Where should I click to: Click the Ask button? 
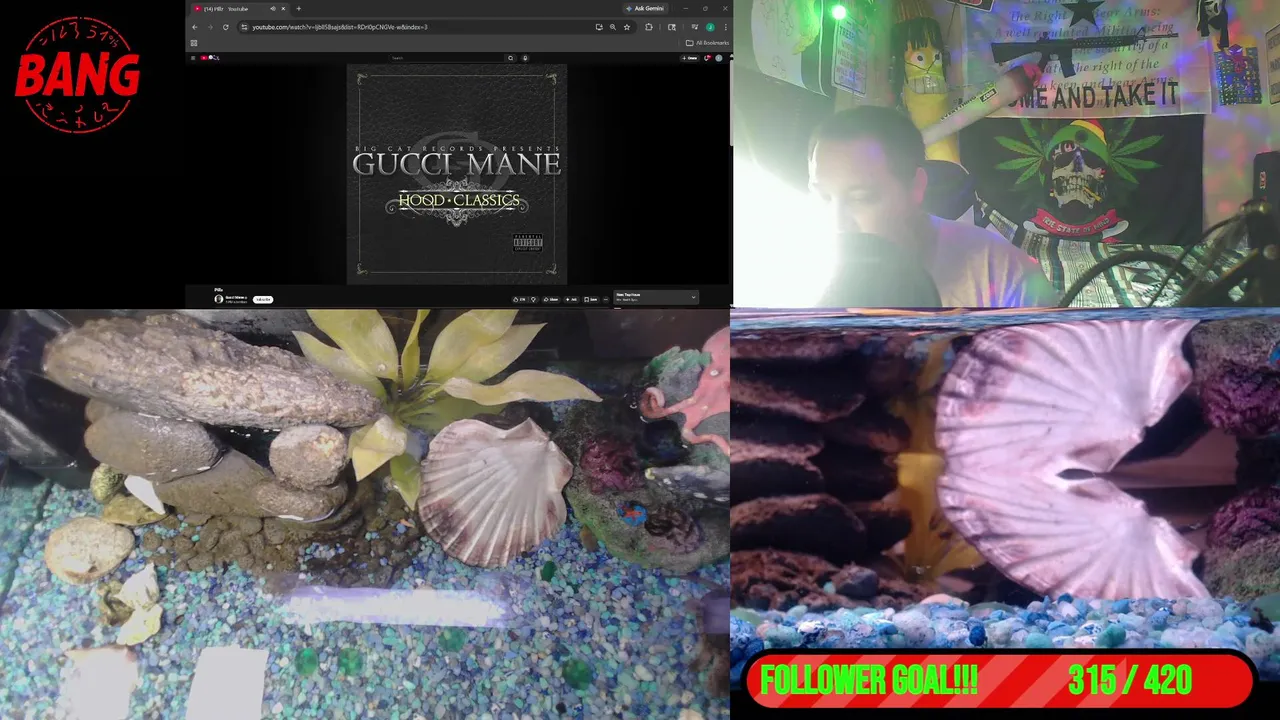click(x=571, y=299)
